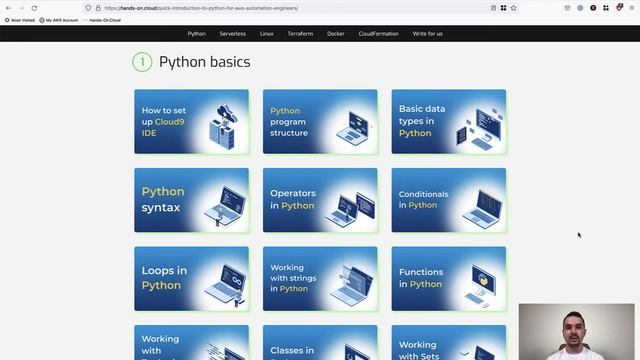This screenshot has height=360, width=640.
Task: Open the Python syntax card
Action: coord(191,200)
